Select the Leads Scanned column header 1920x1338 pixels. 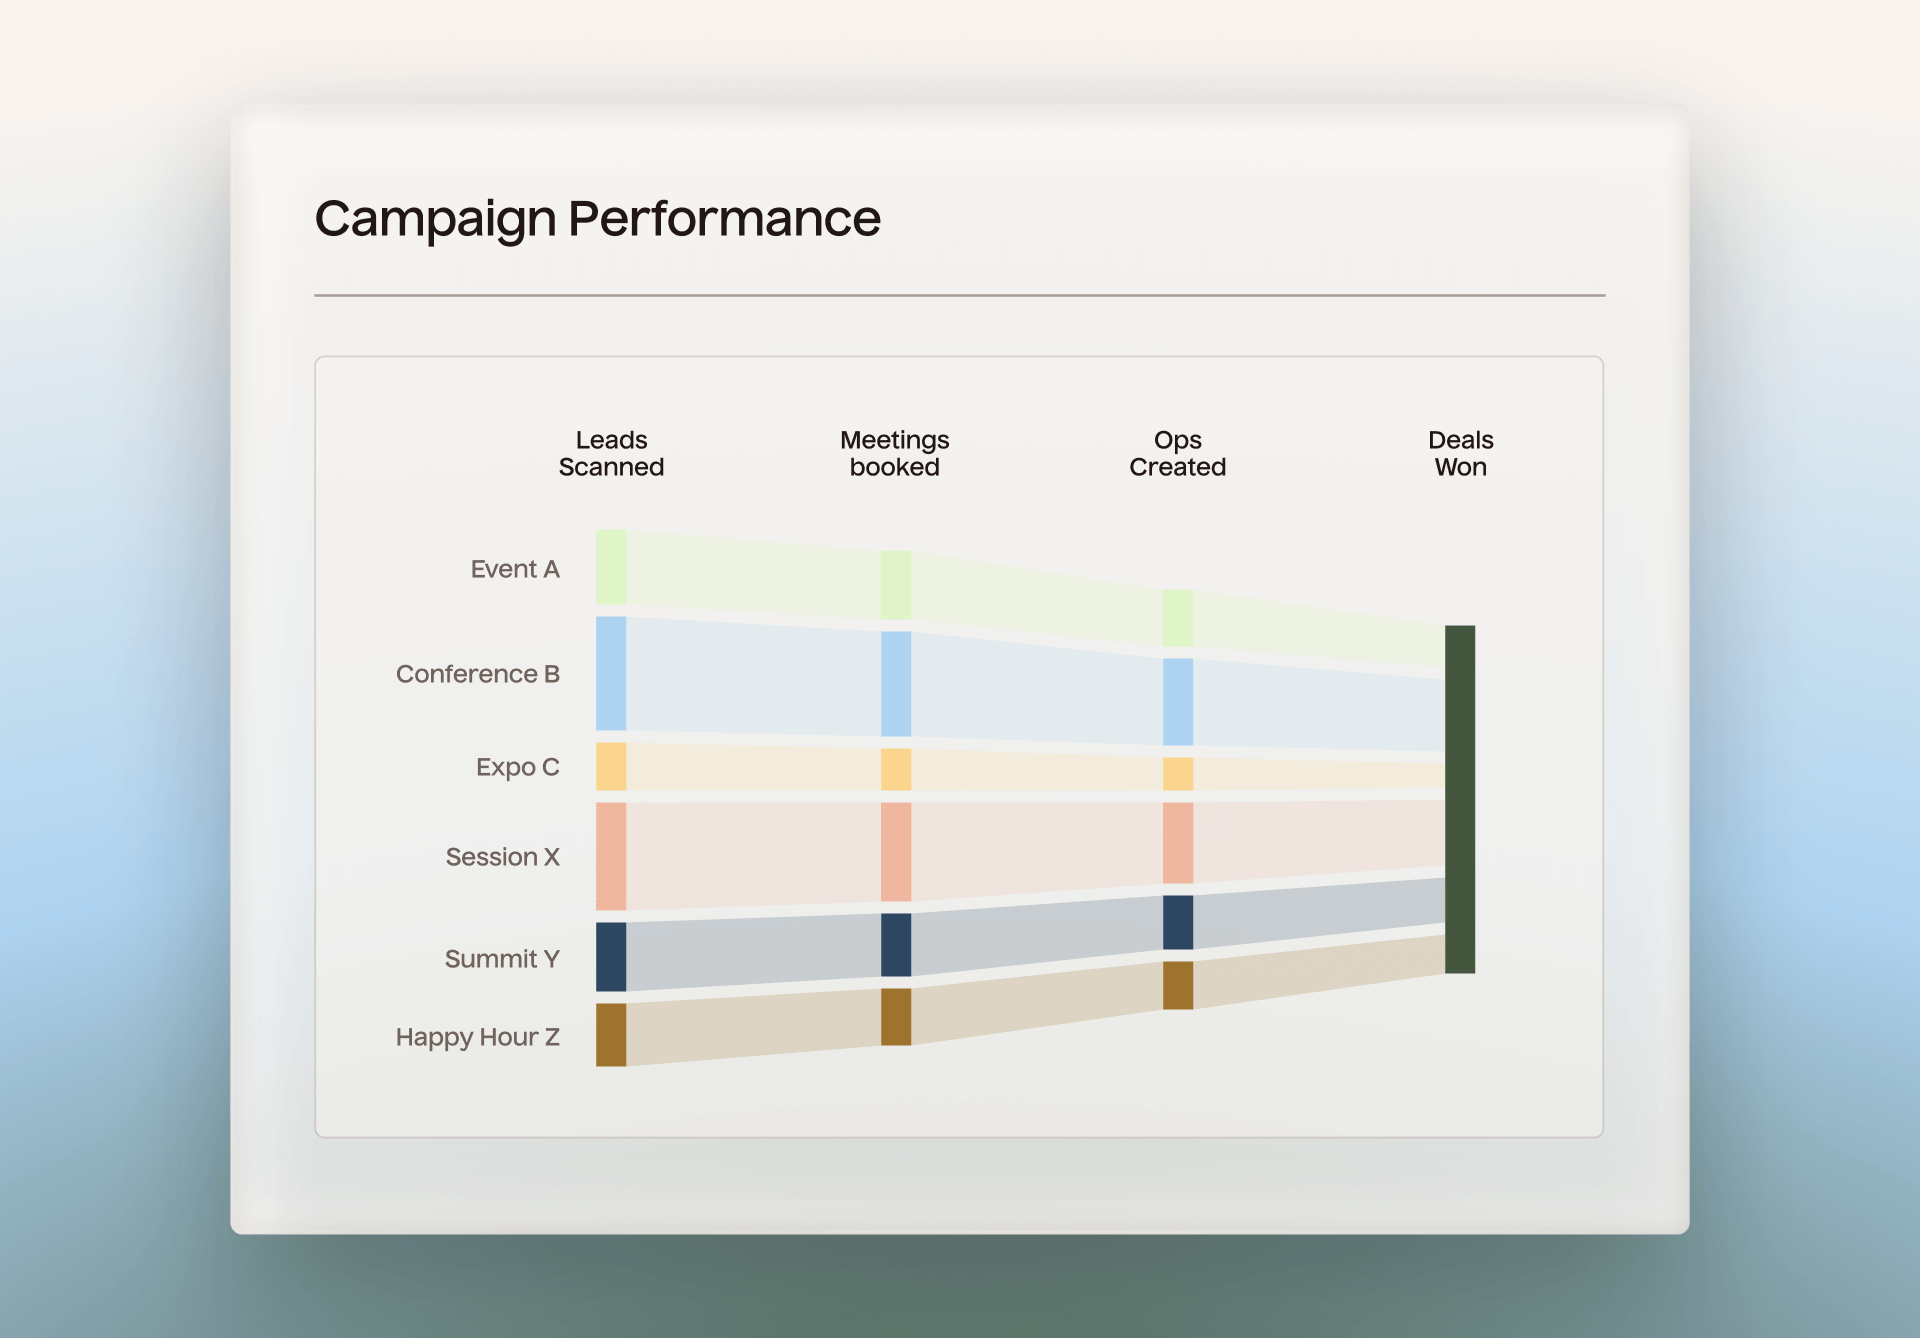tap(611, 454)
